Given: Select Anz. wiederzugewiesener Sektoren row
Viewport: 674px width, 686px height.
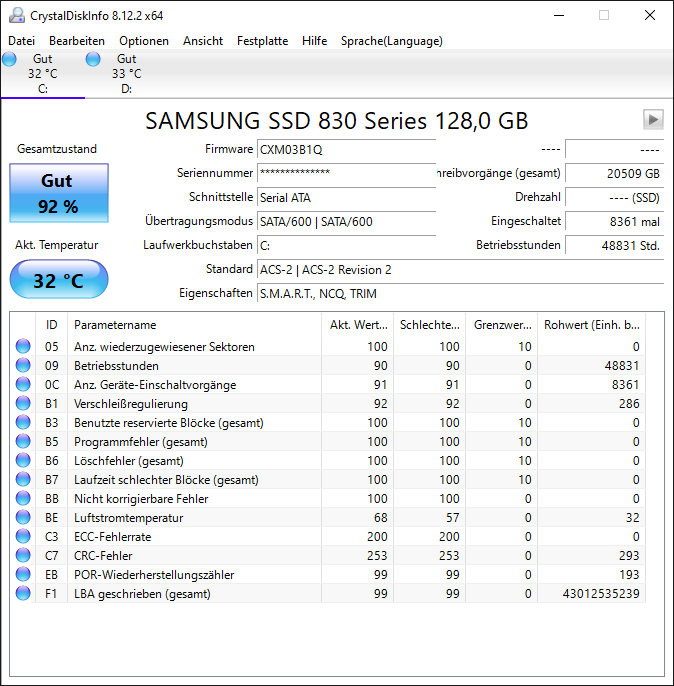Looking at the screenshot, I should coord(328,346).
